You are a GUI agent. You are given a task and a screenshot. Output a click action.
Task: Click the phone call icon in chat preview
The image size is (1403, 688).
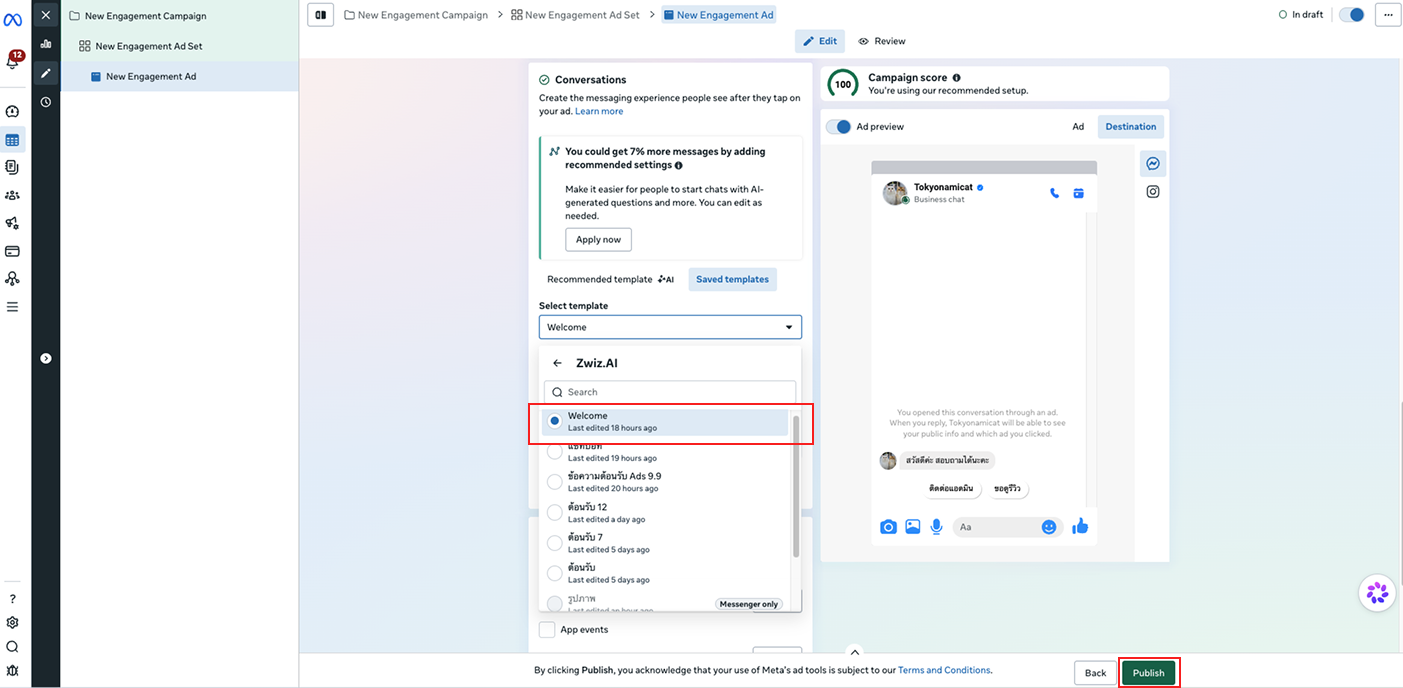(x=1054, y=193)
